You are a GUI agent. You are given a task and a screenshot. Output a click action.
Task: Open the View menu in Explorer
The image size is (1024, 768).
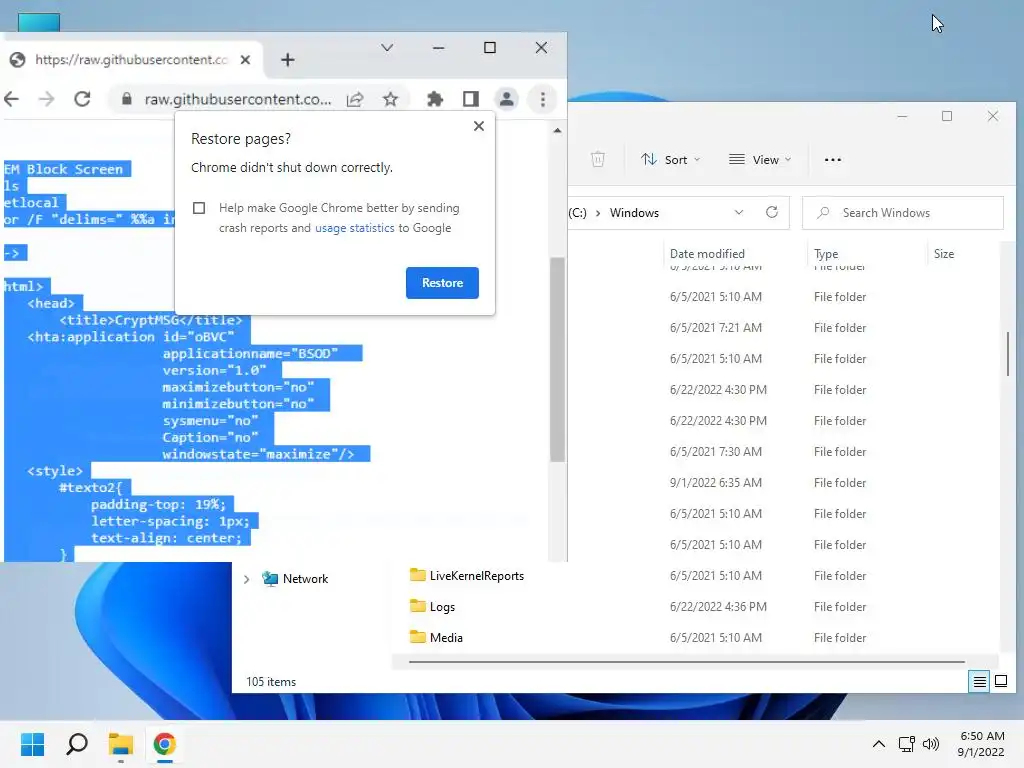pyautogui.click(x=760, y=159)
